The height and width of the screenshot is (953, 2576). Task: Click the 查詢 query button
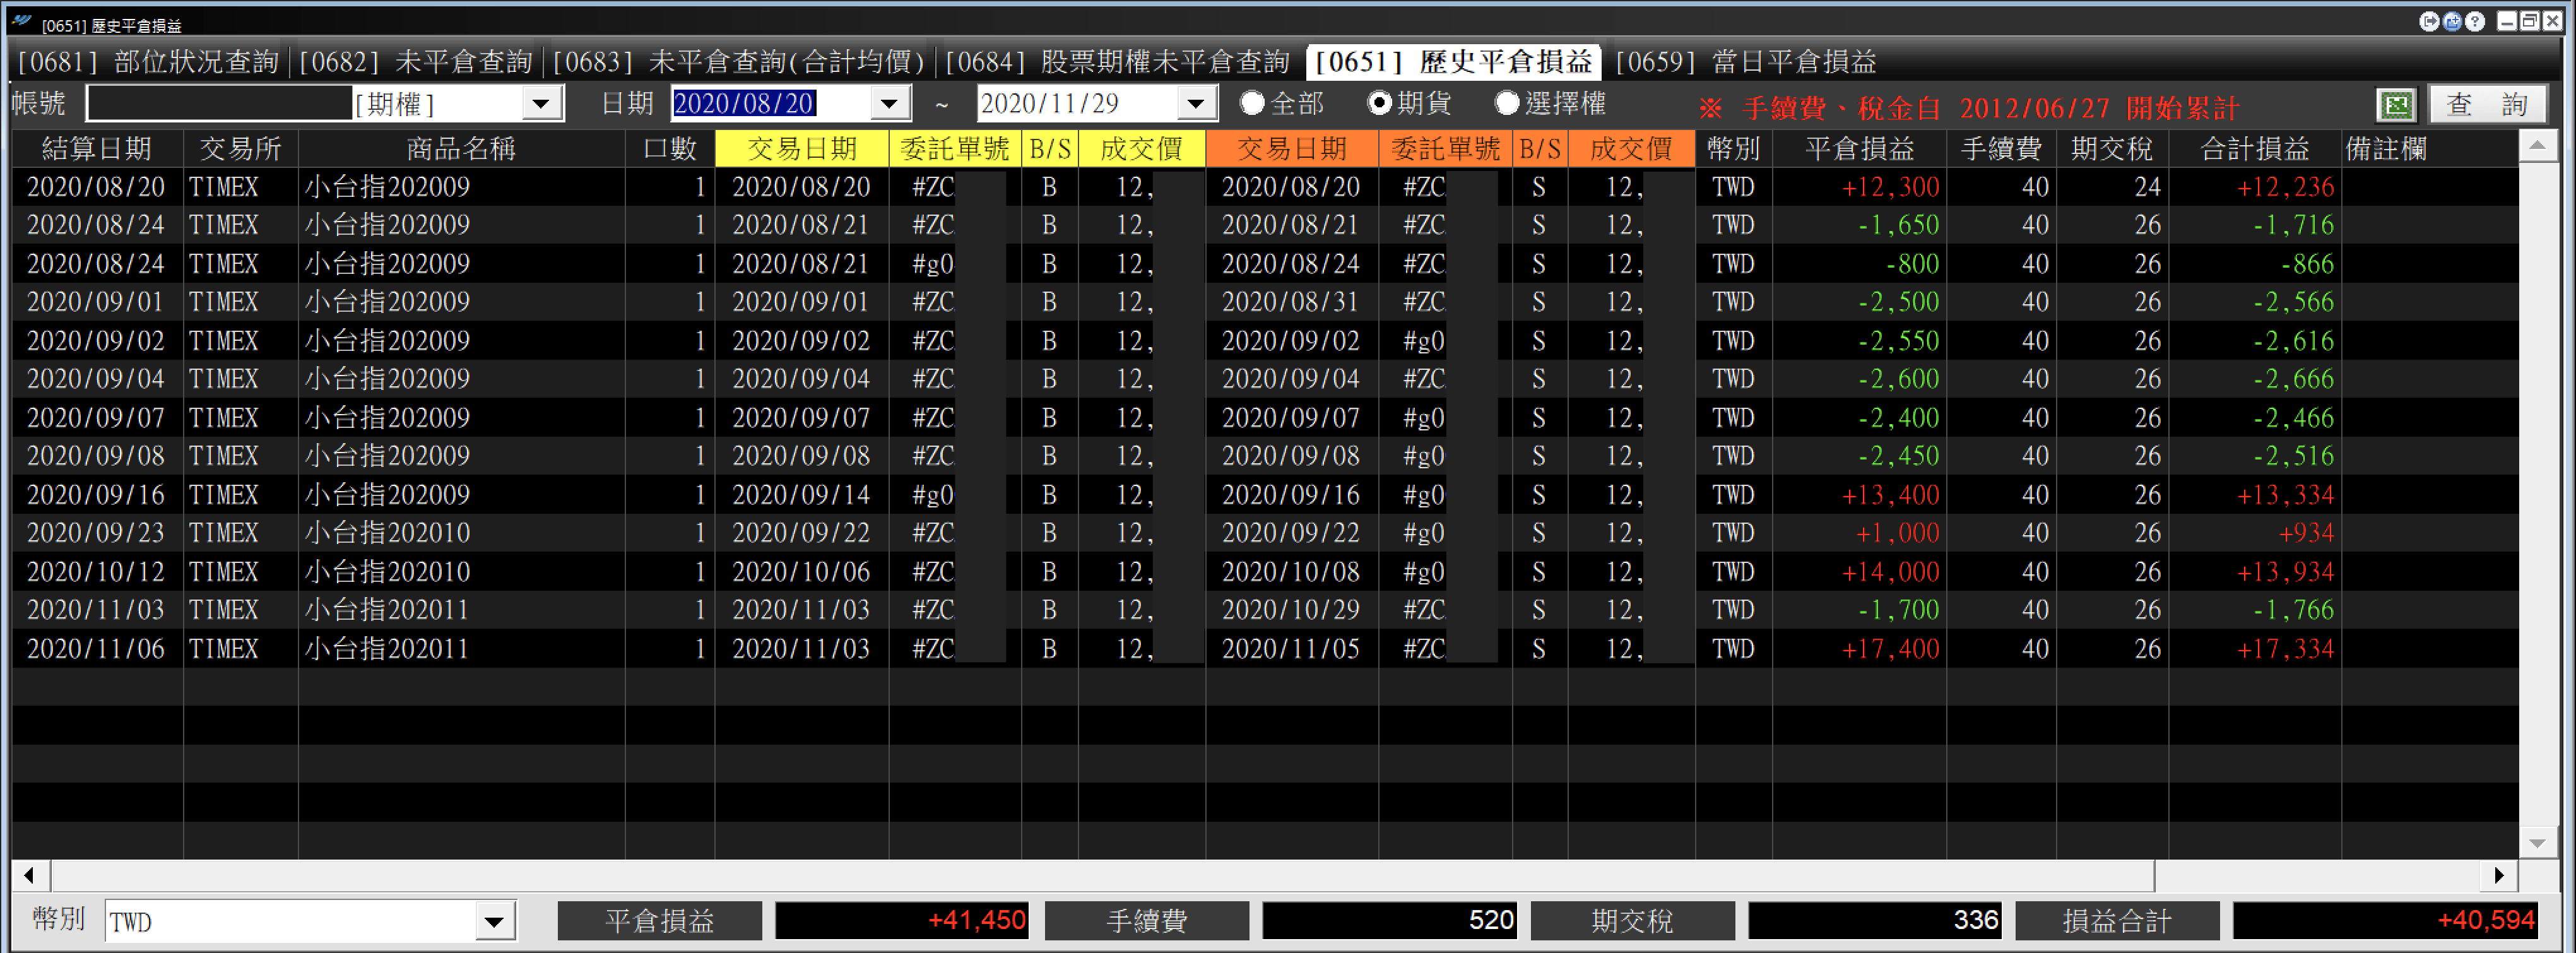point(2487,104)
